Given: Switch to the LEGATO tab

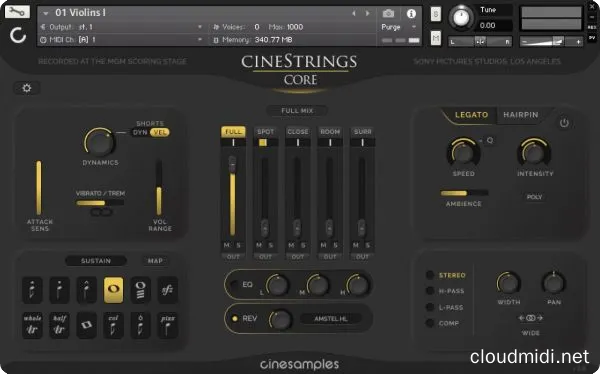Looking at the screenshot, I should coord(471,115).
